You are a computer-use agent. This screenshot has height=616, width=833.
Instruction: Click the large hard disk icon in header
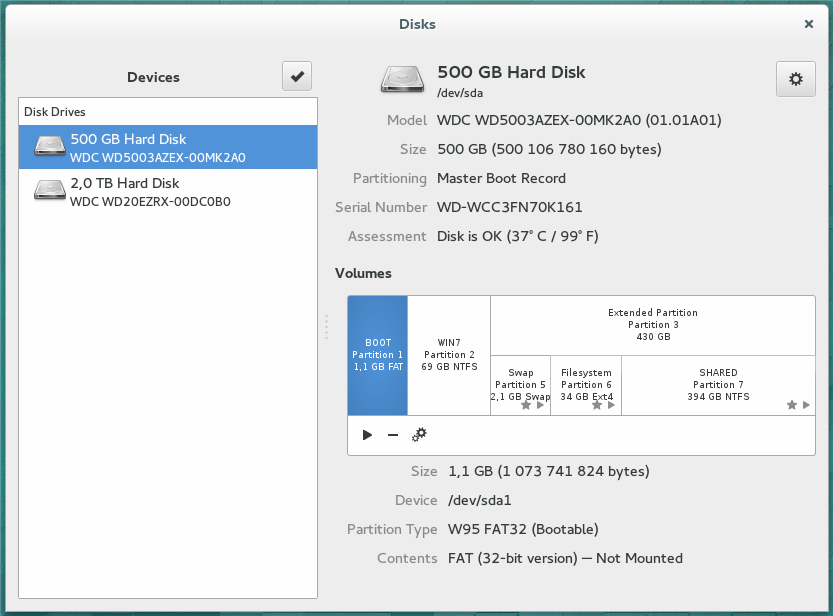click(402, 80)
